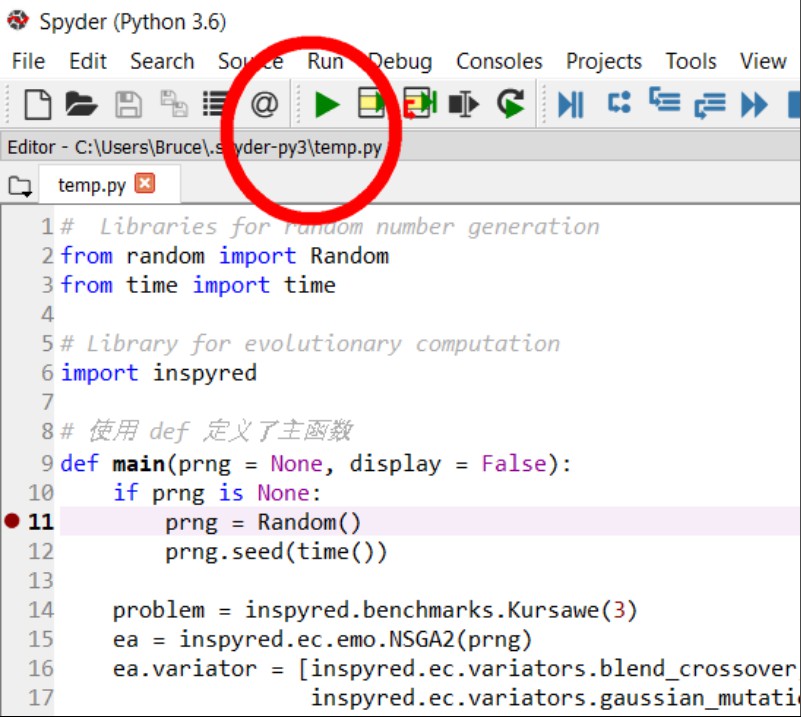Click the 'def main' function definition line
Viewport: 801px width, 717px height.
(316, 464)
